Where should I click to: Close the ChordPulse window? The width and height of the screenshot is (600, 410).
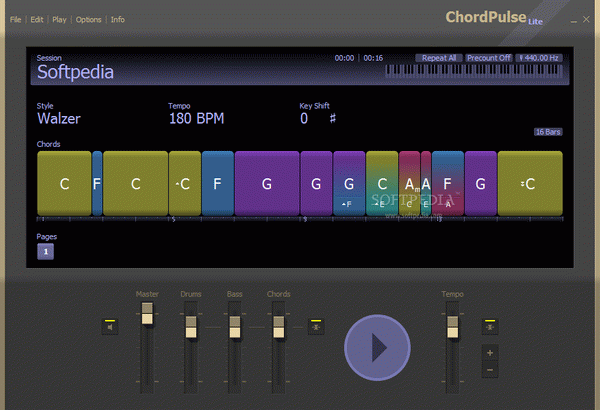click(x=586, y=19)
